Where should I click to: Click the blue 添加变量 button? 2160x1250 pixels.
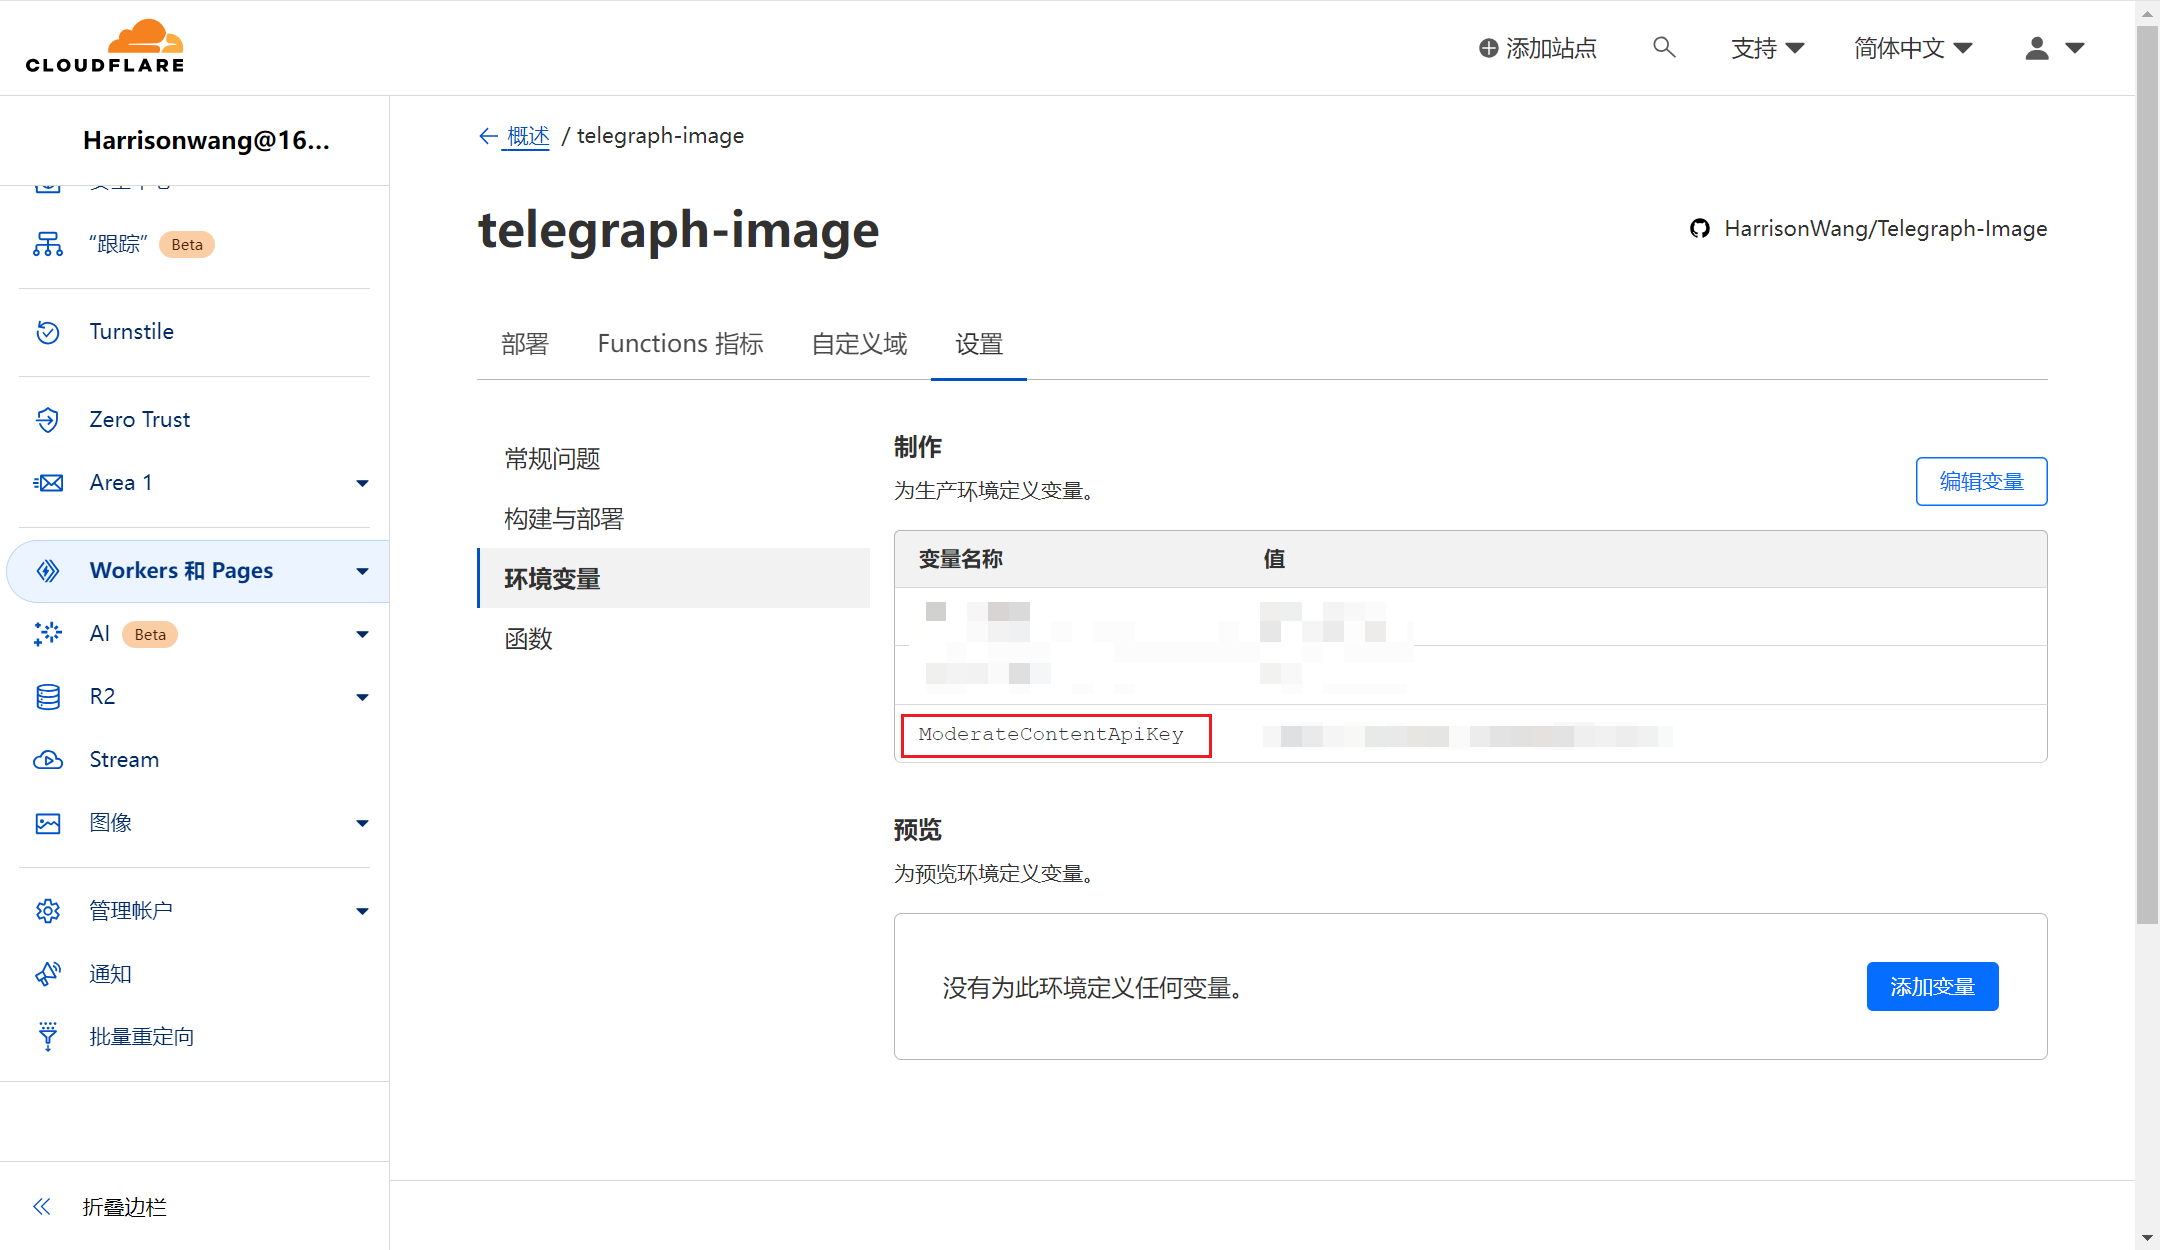coord(1932,987)
